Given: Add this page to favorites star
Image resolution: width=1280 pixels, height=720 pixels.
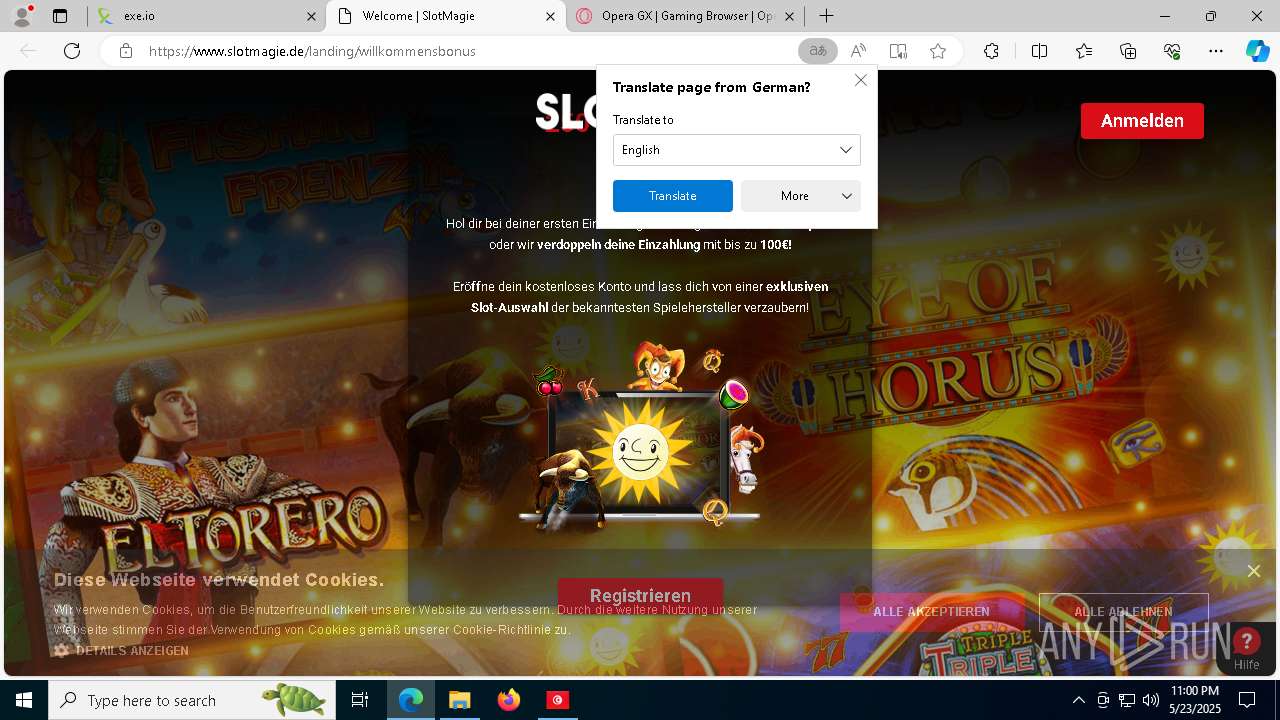Looking at the screenshot, I should tap(938, 51).
